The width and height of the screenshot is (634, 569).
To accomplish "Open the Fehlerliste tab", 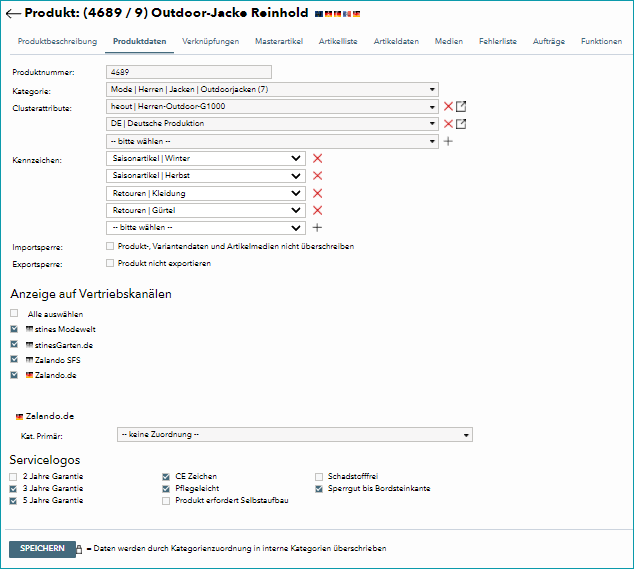I will coord(498,41).
